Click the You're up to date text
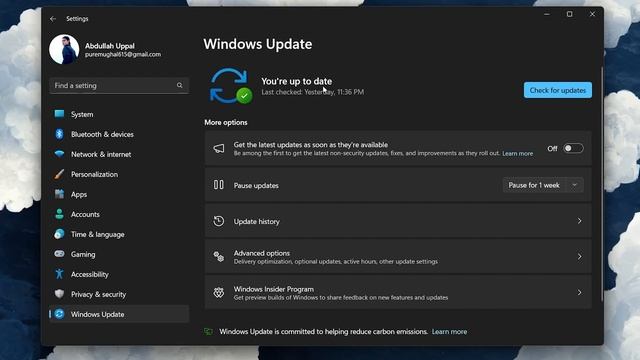Screen dimensions: 640x360 pos(296,81)
